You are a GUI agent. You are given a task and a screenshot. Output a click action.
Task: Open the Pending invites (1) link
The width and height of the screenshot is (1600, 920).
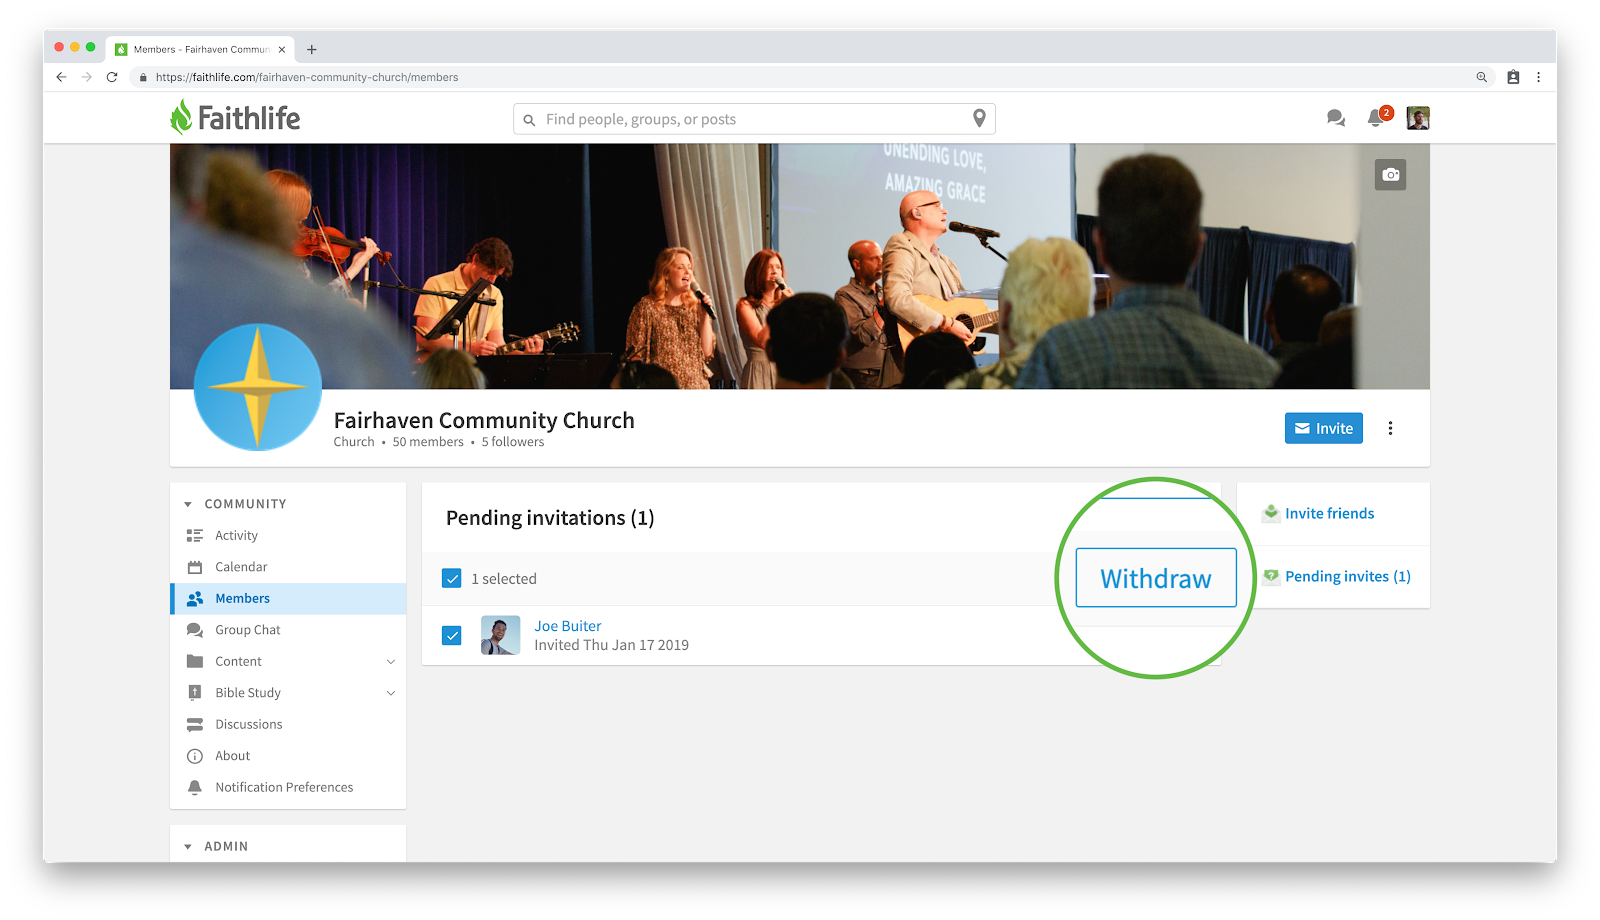pyautogui.click(x=1348, y=576)
